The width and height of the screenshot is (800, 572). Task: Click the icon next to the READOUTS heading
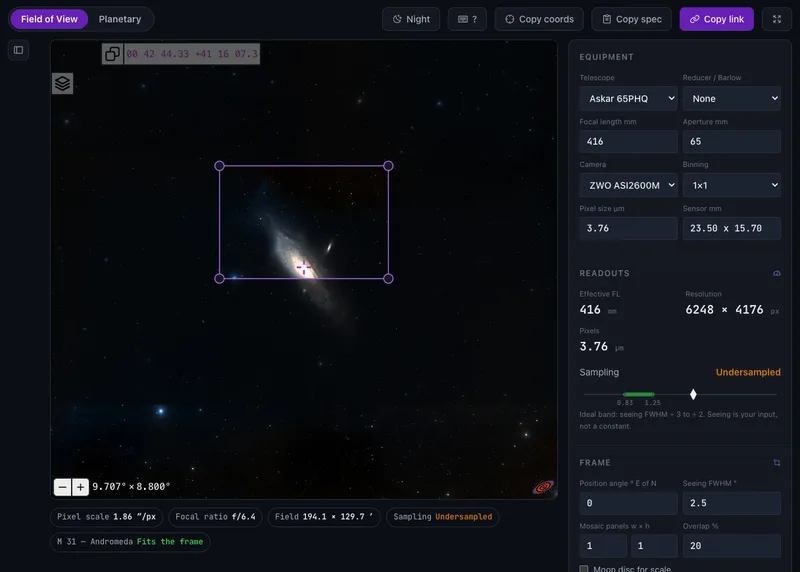pyautogui.click(x=777, y=273)
